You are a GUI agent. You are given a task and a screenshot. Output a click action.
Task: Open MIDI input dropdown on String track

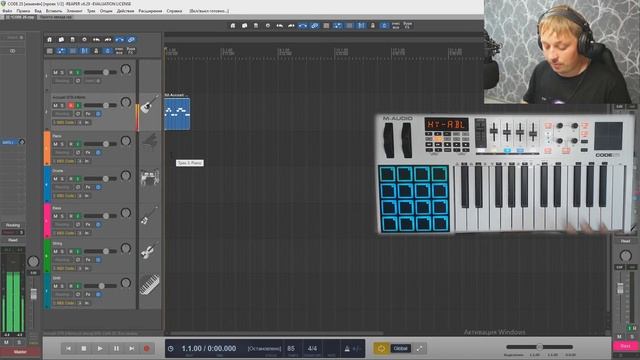(x=65, y=269)
